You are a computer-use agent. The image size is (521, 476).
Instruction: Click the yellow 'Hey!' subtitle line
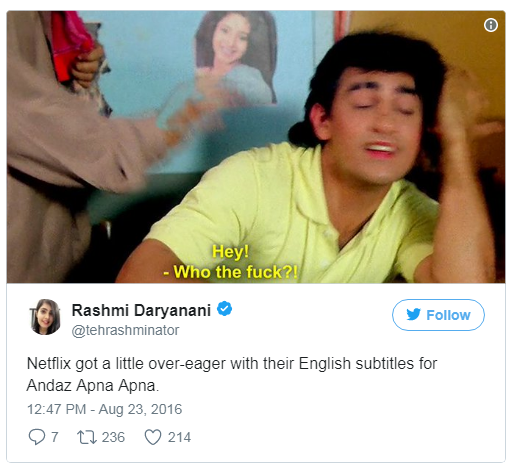coord(230,252)
